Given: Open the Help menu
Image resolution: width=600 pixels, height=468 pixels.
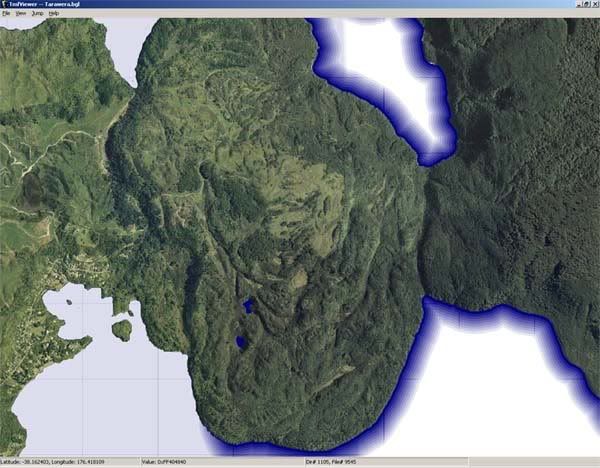Looking at the screenshot, I should pyautogui.click(x=54, y=14).
